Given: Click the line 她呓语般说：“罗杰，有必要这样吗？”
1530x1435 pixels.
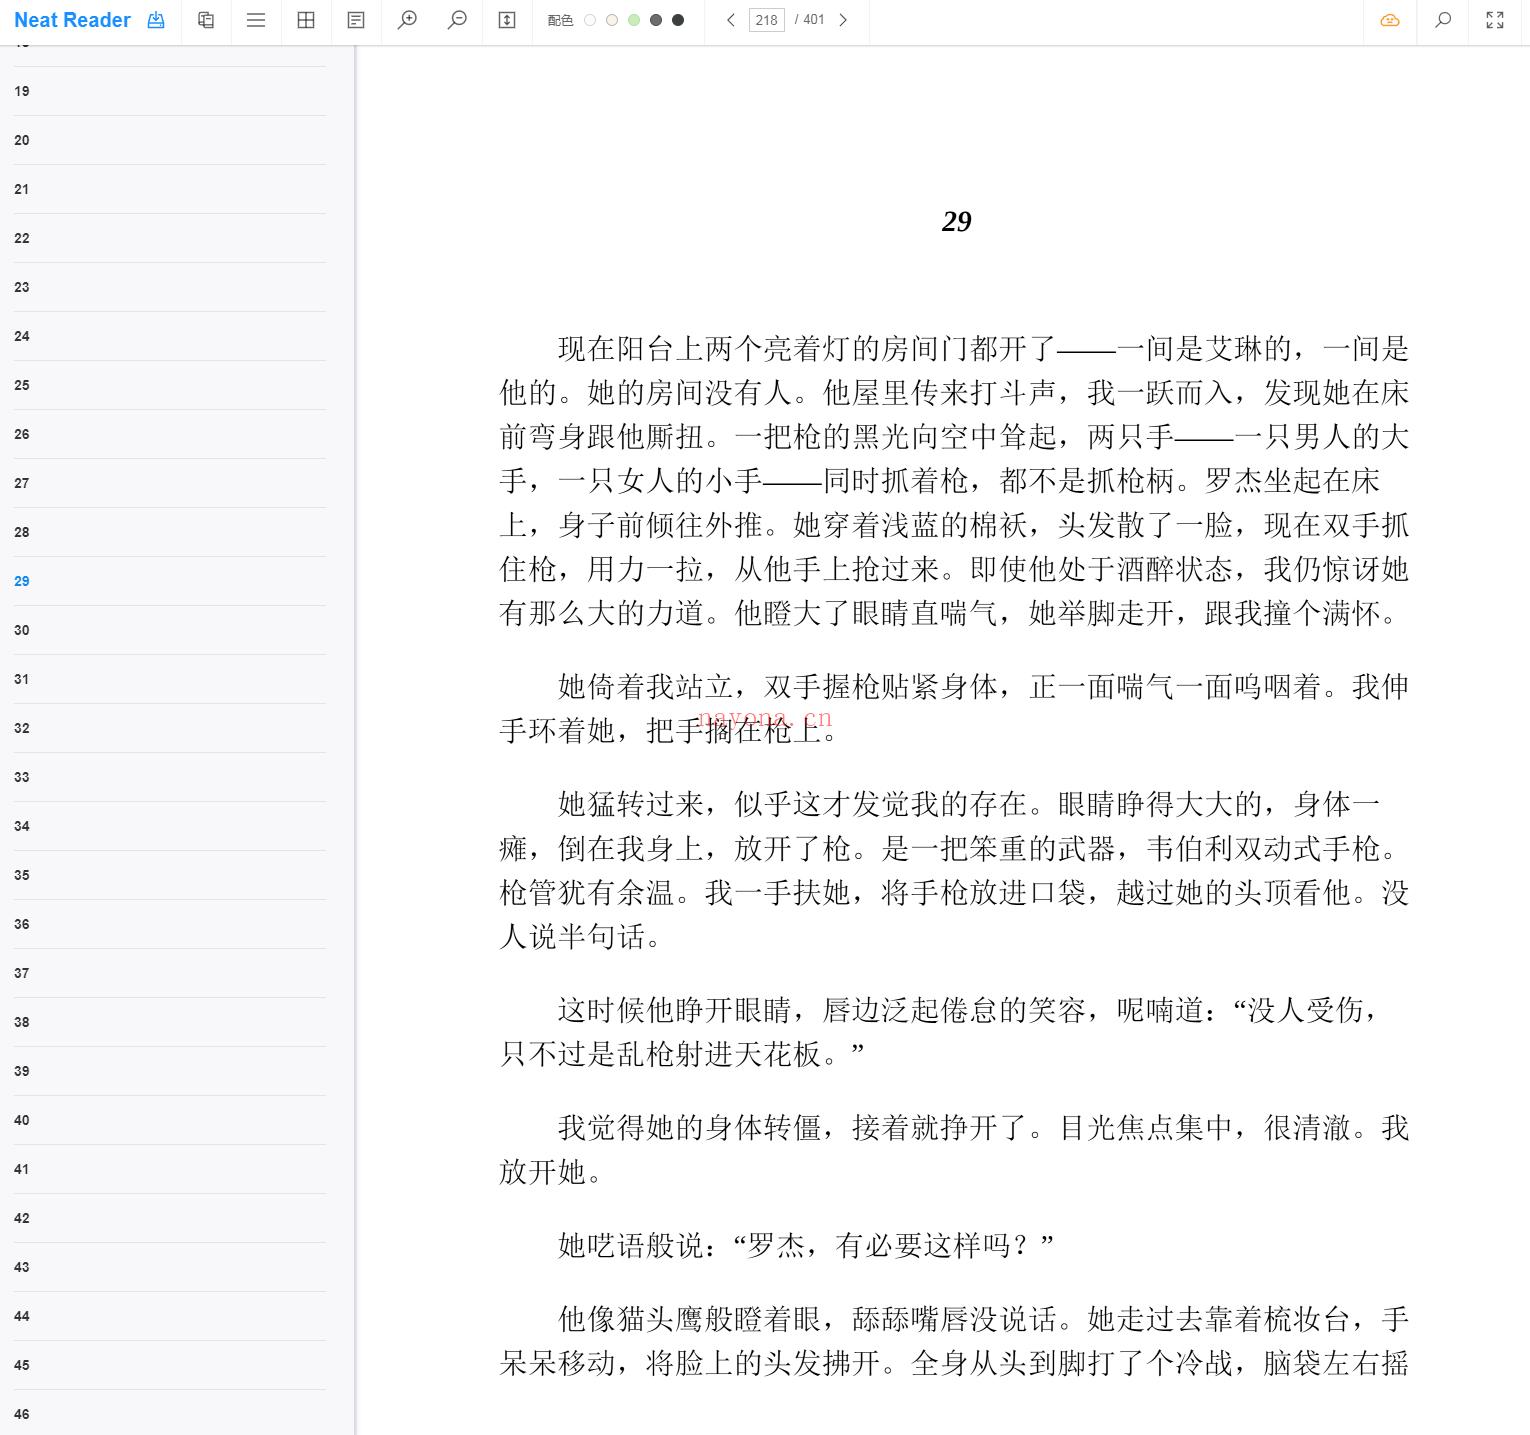Looking at the screenshot, I should pyautogui.click(x=806, y=1245).
